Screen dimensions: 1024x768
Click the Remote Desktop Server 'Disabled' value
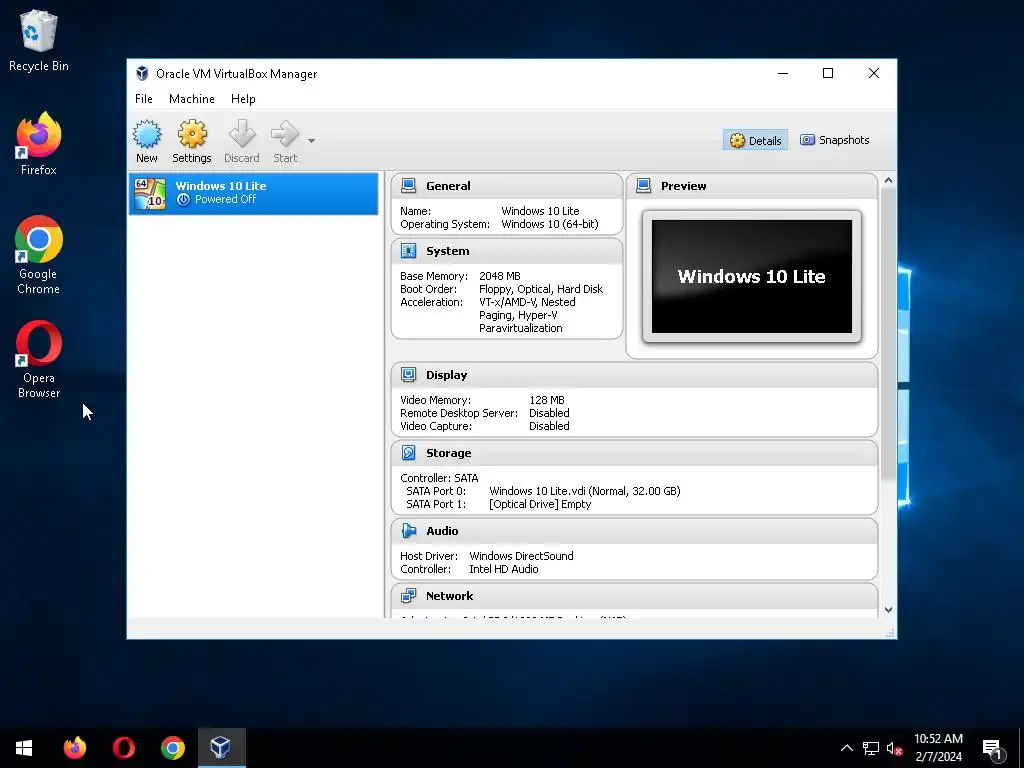click(x=549, y=413)
